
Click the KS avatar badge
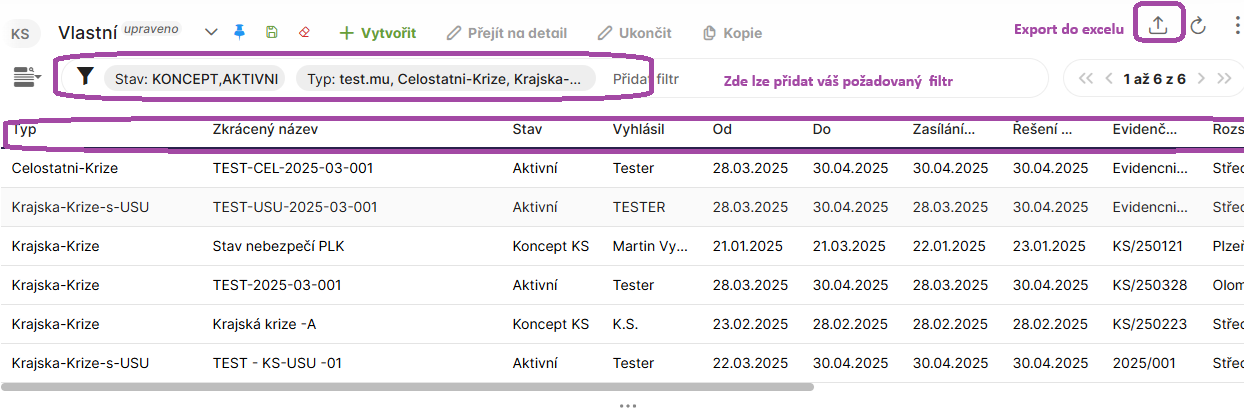click(19, 33)
